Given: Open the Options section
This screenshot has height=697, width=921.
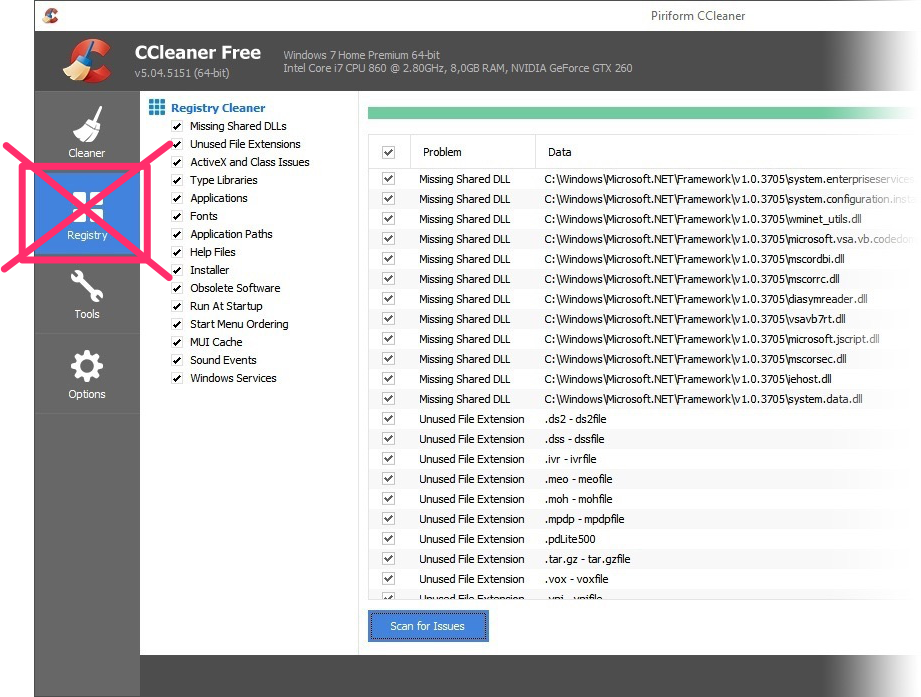Looking at the screenshot, I should coord(87,375).
